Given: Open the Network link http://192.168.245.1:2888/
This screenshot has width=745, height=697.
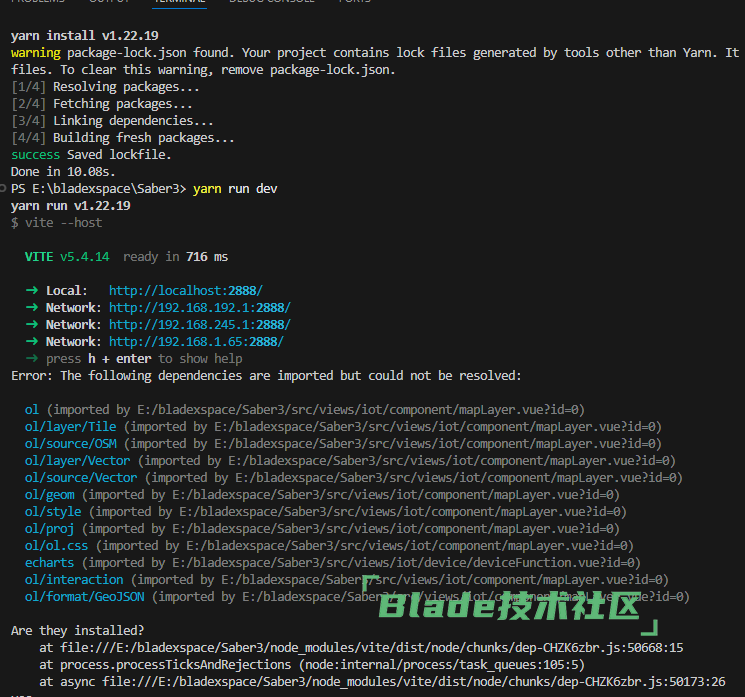Looking at the screenshot, I should (200, 325).
